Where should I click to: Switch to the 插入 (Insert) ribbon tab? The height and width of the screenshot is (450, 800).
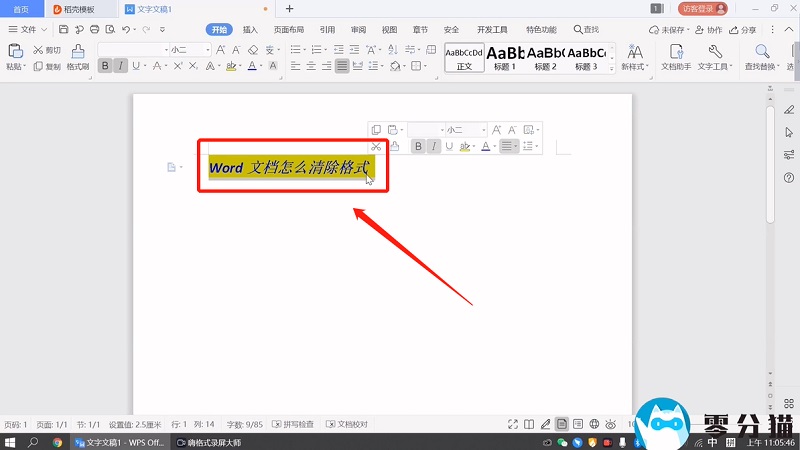point(250,30)
